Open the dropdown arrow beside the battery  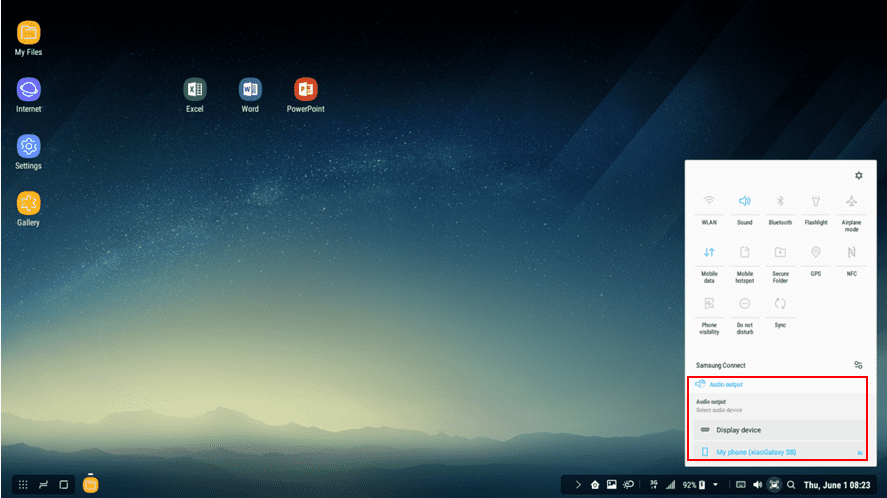(715, 485)
